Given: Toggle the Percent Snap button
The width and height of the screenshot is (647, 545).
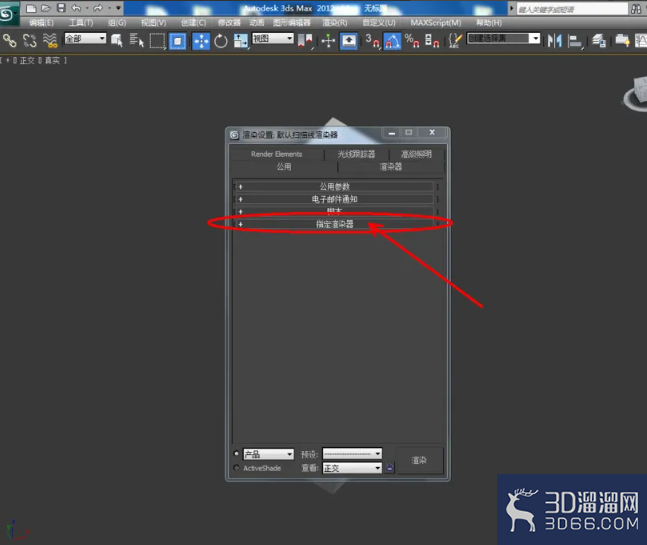Looking at the screenshot, I should (412, 41).
